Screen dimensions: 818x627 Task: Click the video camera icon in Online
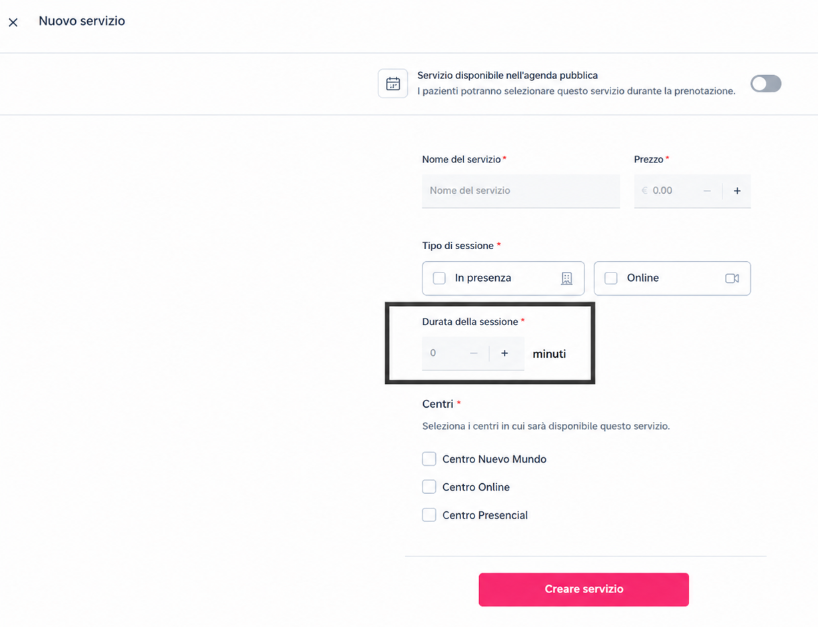tap(732, 279)
